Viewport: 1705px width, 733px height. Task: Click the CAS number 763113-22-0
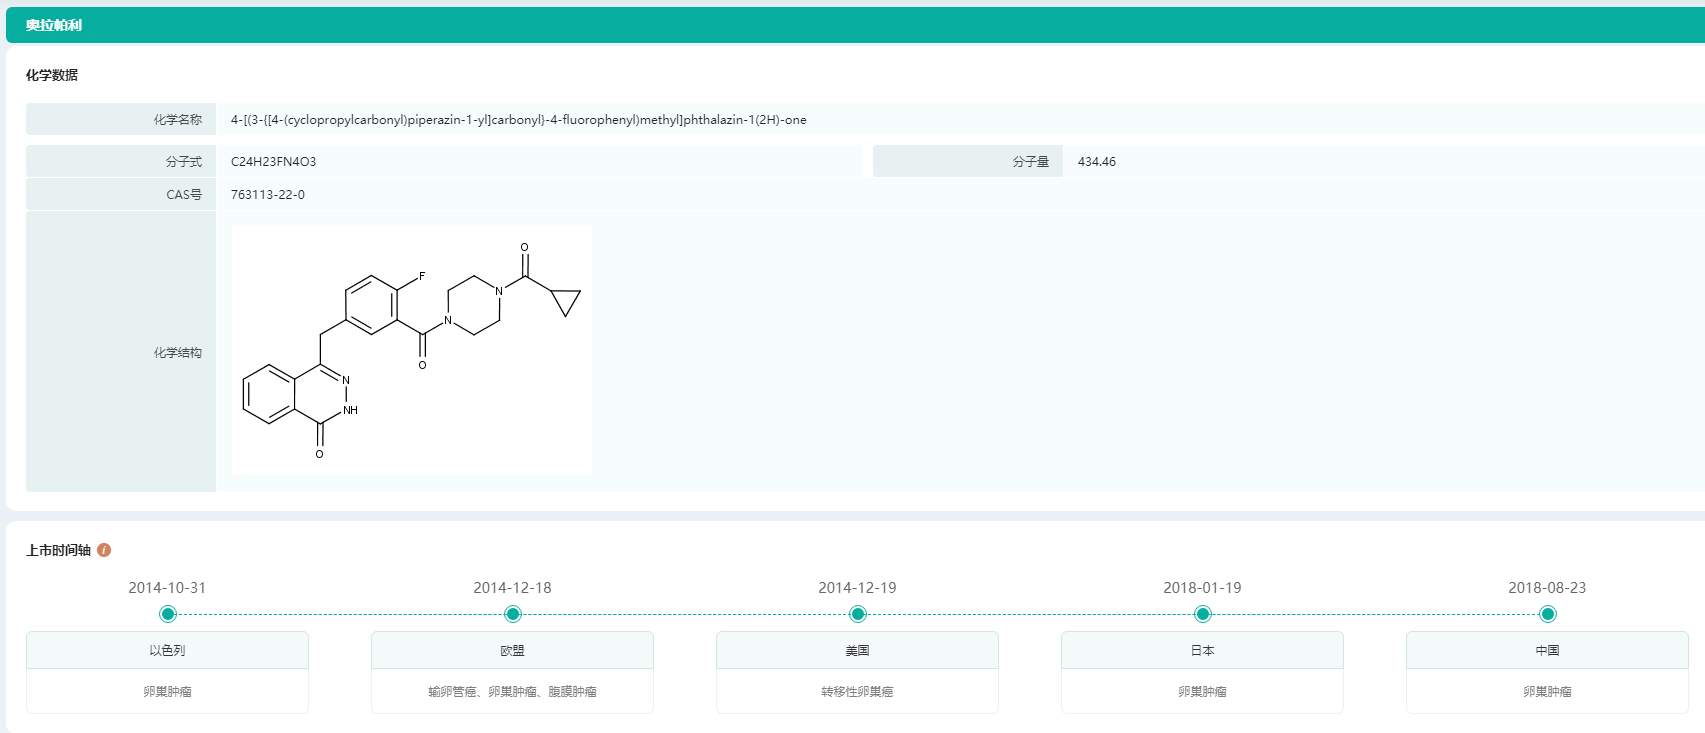[x=268, y=195]
